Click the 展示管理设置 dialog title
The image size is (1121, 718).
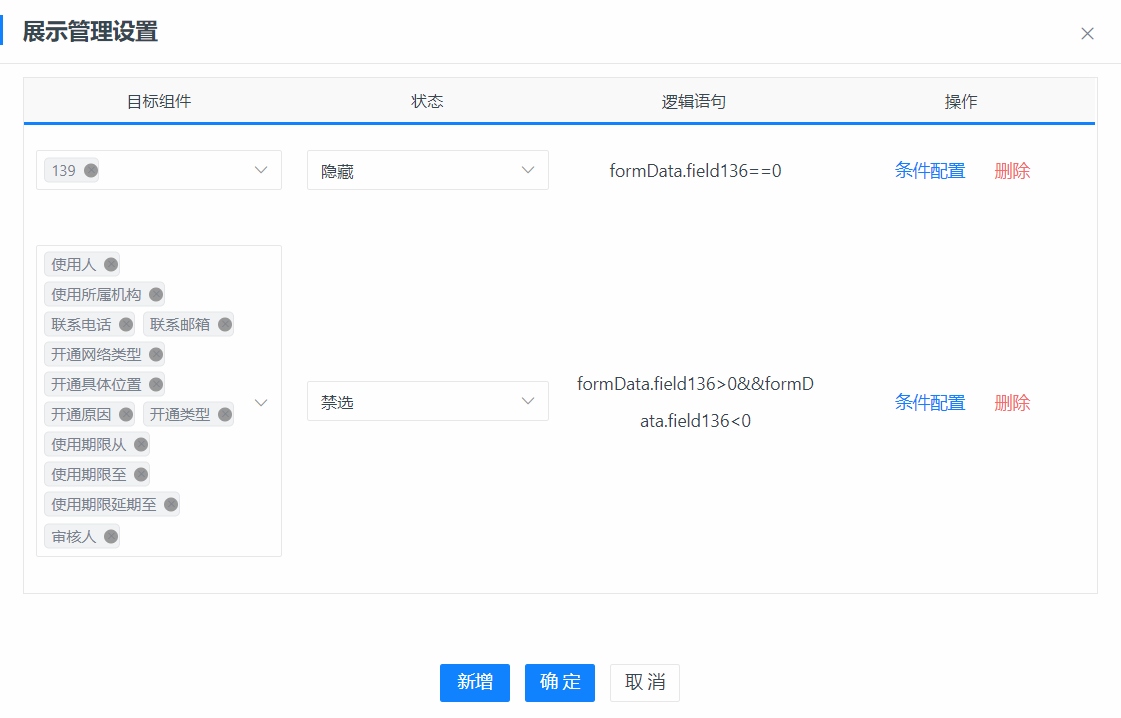pos(90,31)
